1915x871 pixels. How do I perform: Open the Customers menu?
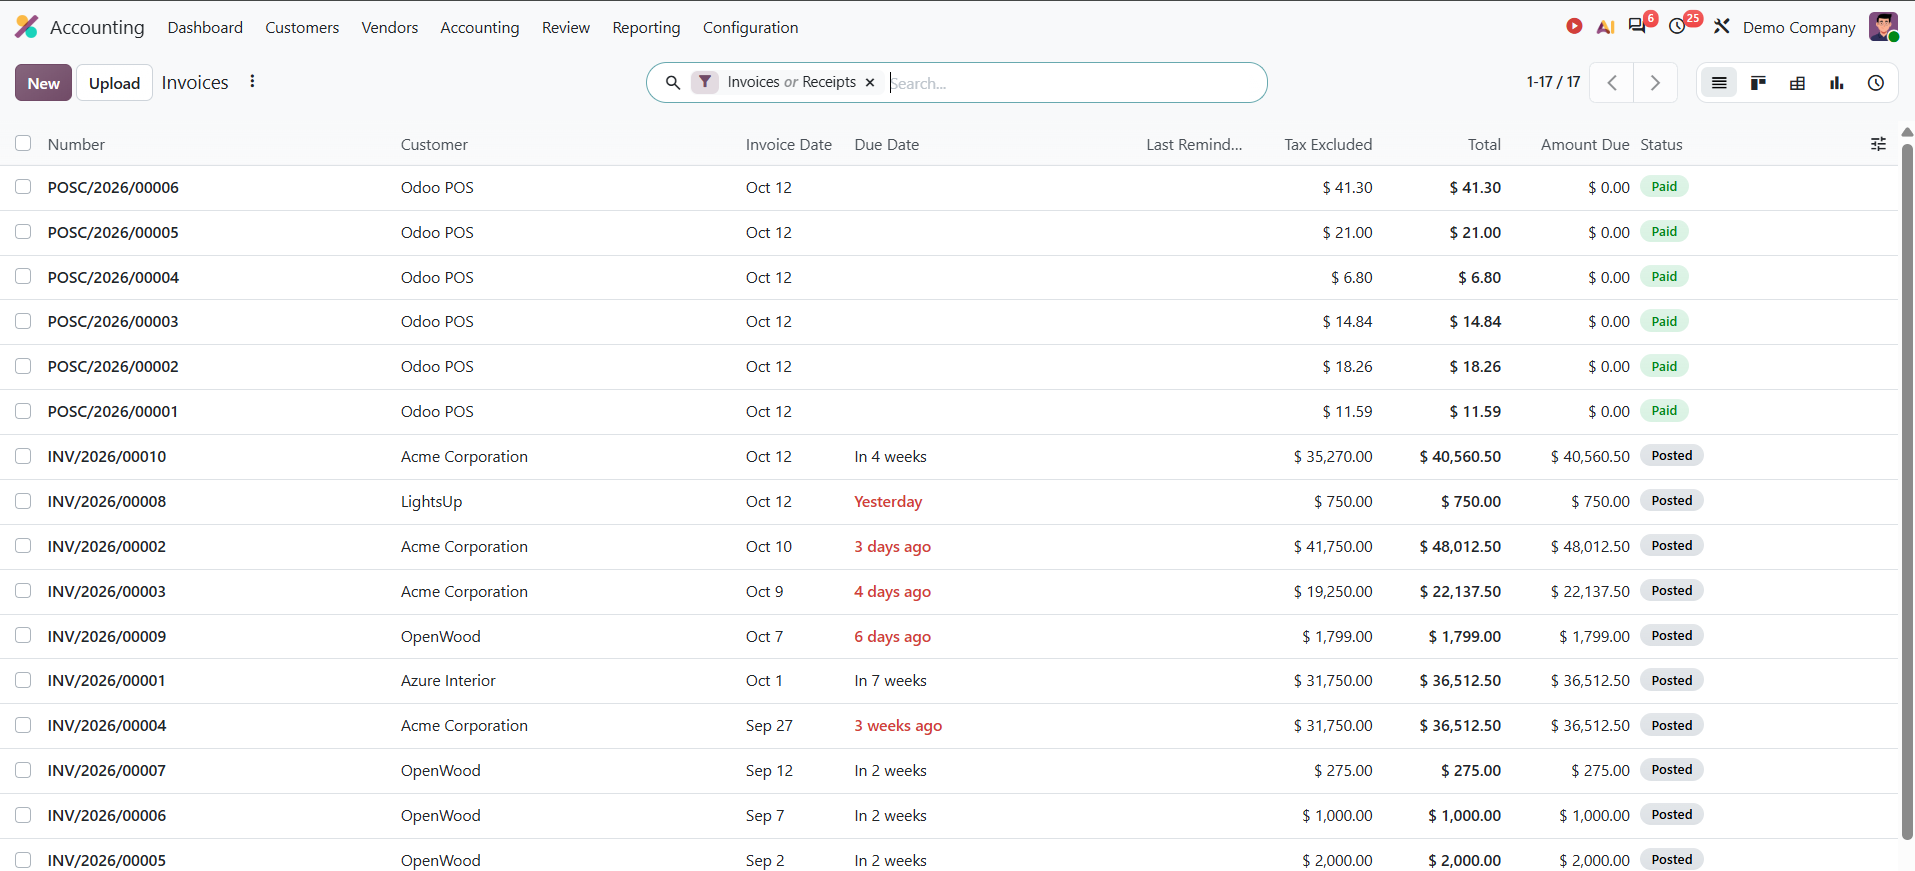click(x=302, y=27)
